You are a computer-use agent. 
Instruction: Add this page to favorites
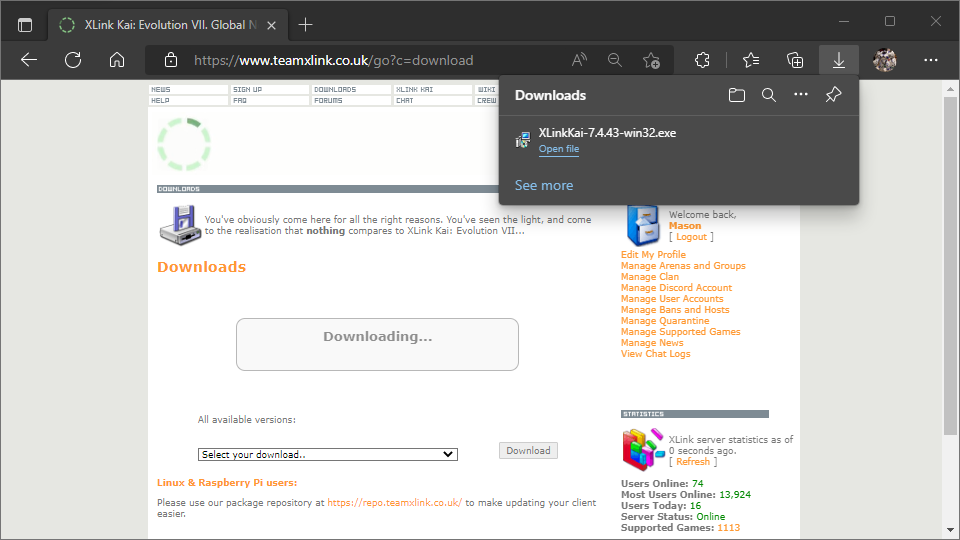coord(651,60)
